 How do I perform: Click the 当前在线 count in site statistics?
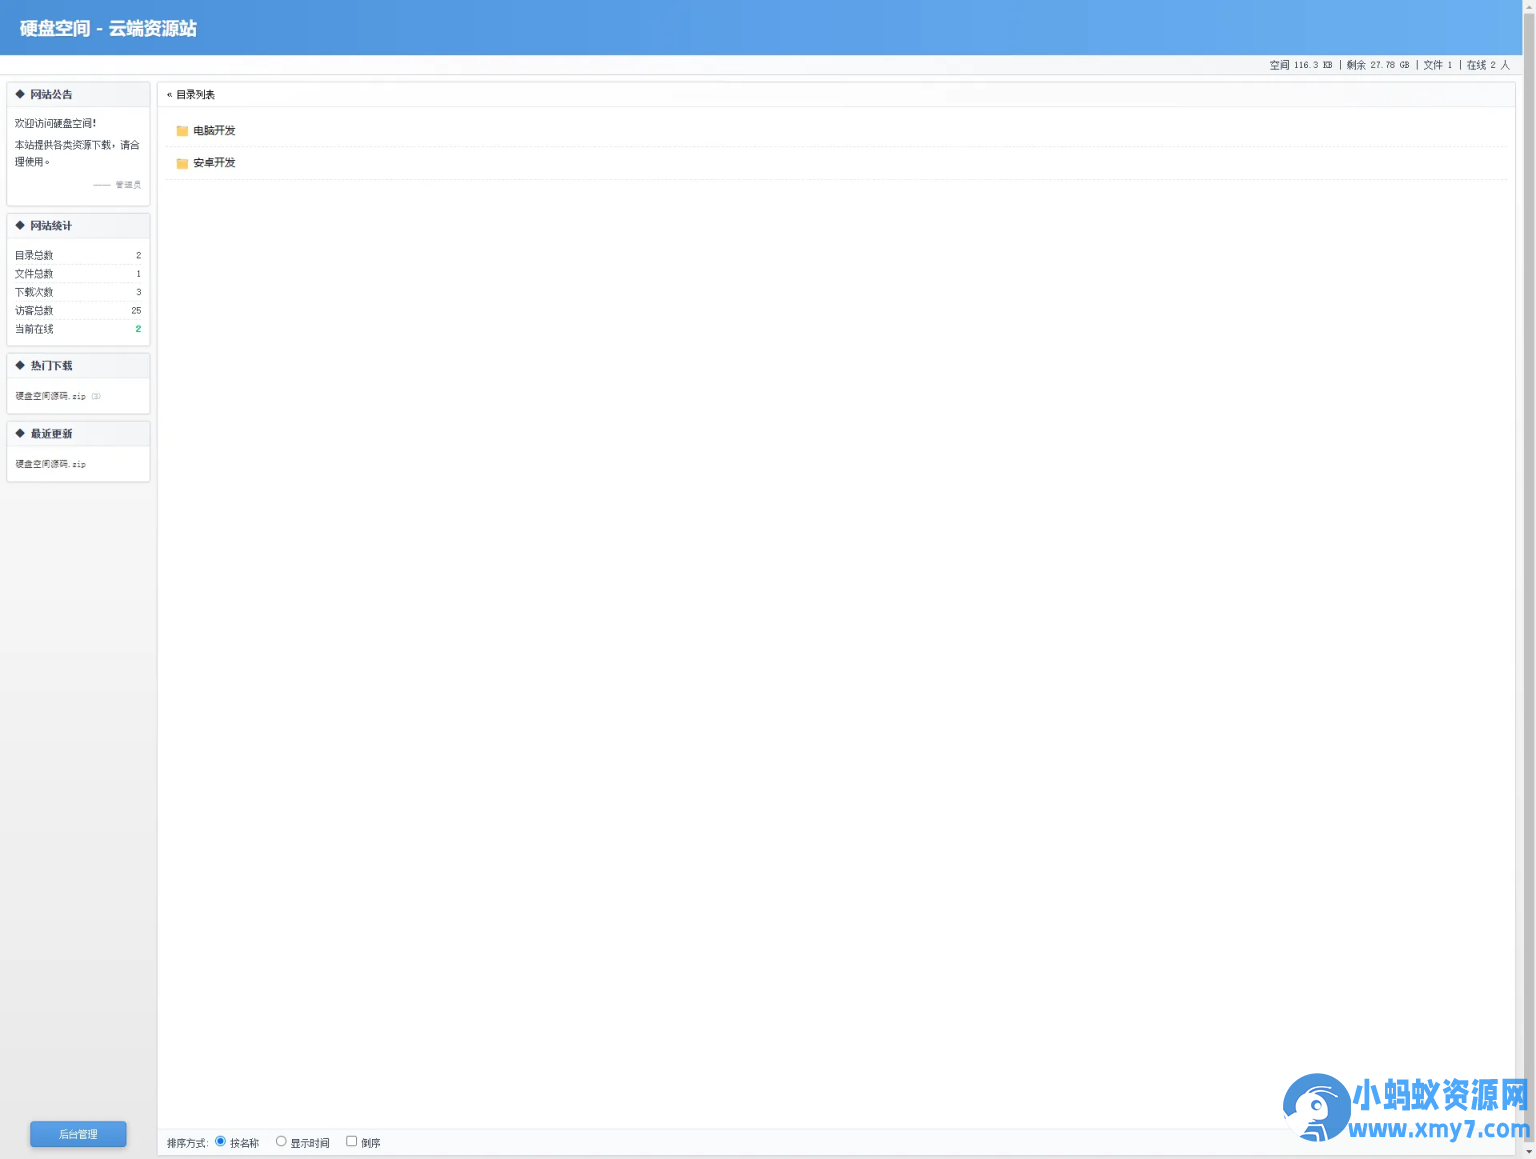pyautogui.click(x=138, y=329)
